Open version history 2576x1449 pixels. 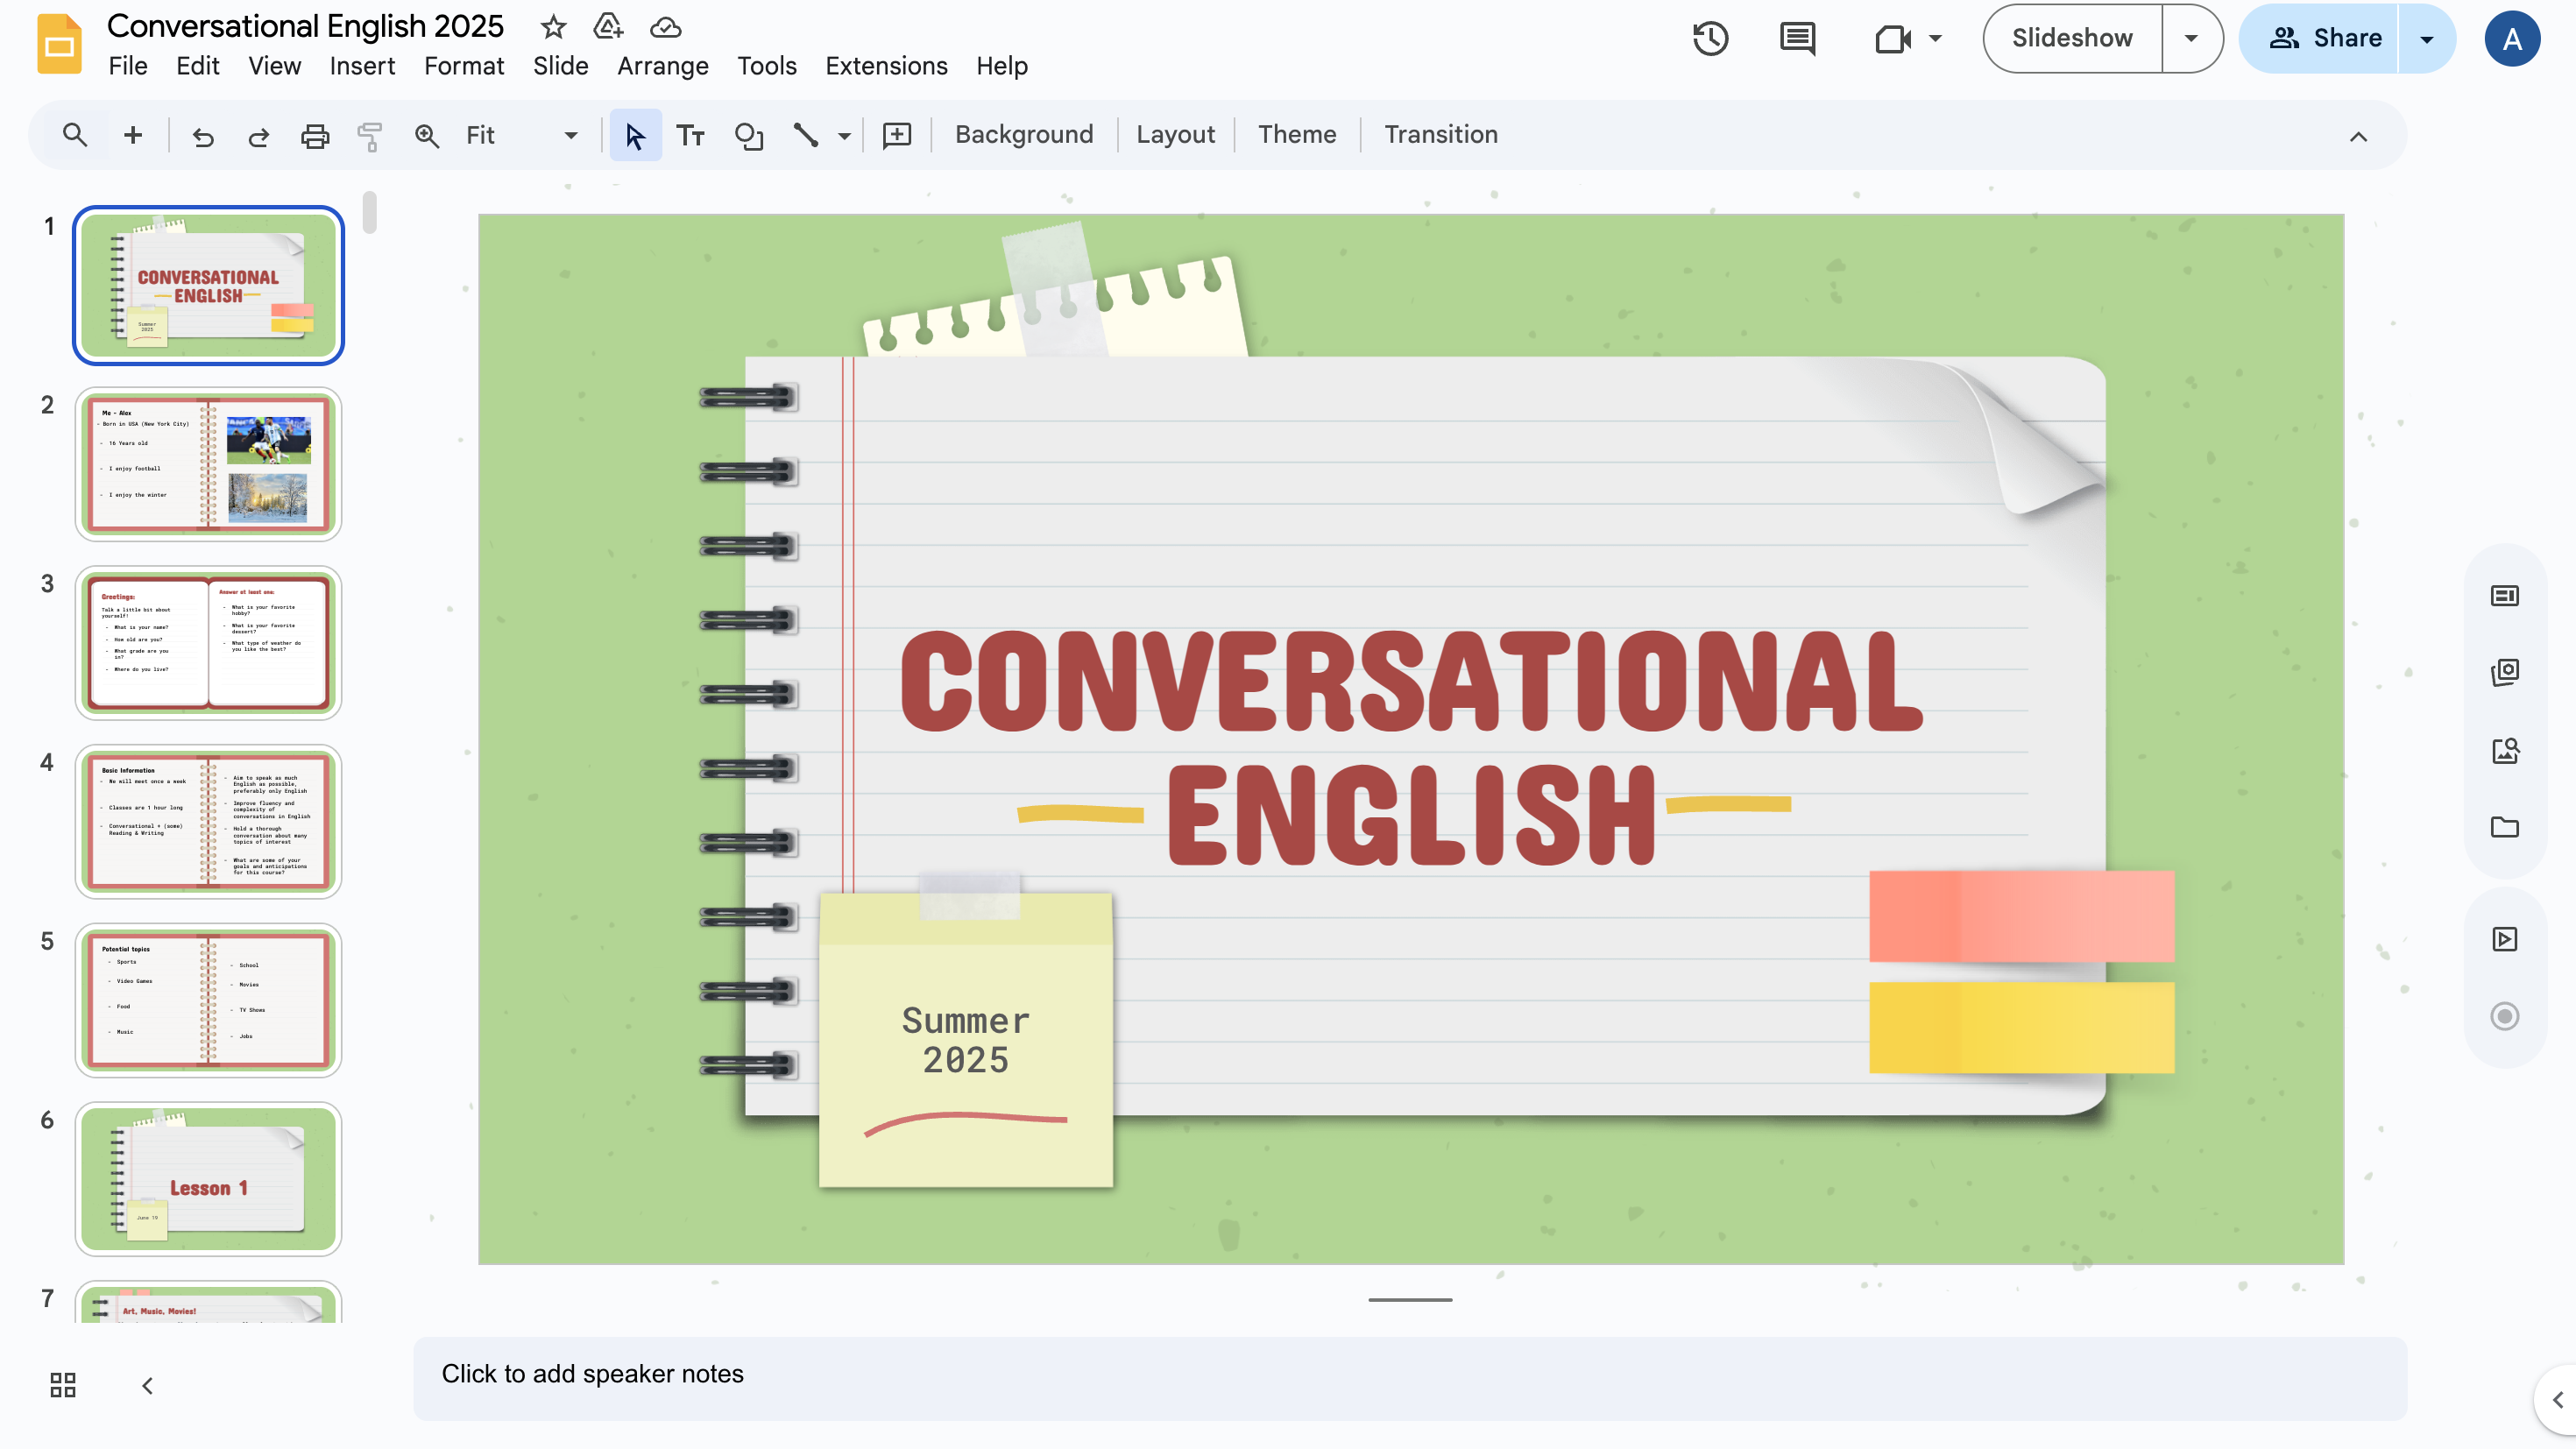[1711, 38]
